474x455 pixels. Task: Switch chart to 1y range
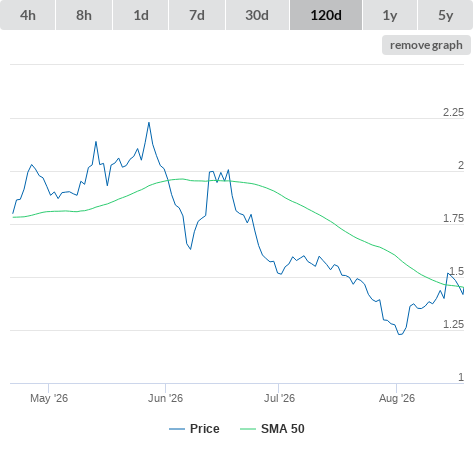pos(390,15)
